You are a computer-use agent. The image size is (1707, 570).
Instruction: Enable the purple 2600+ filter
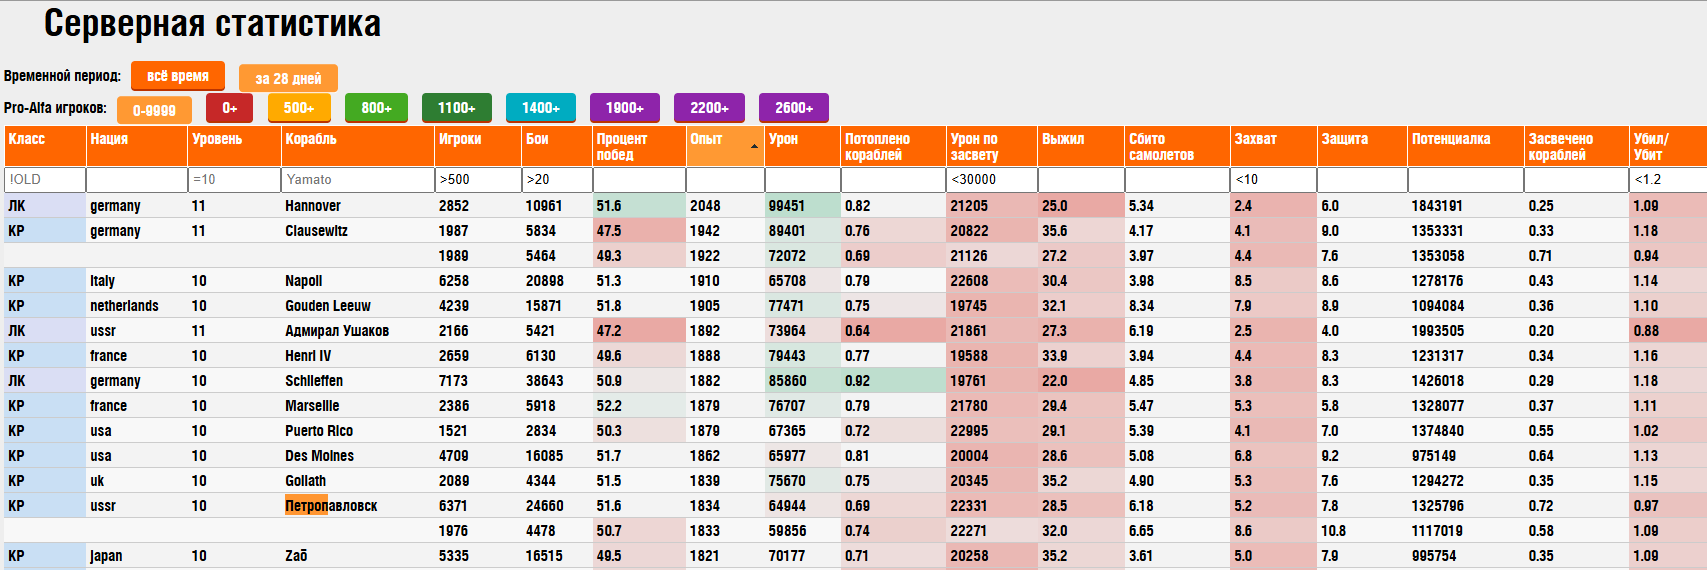[793, 108]
